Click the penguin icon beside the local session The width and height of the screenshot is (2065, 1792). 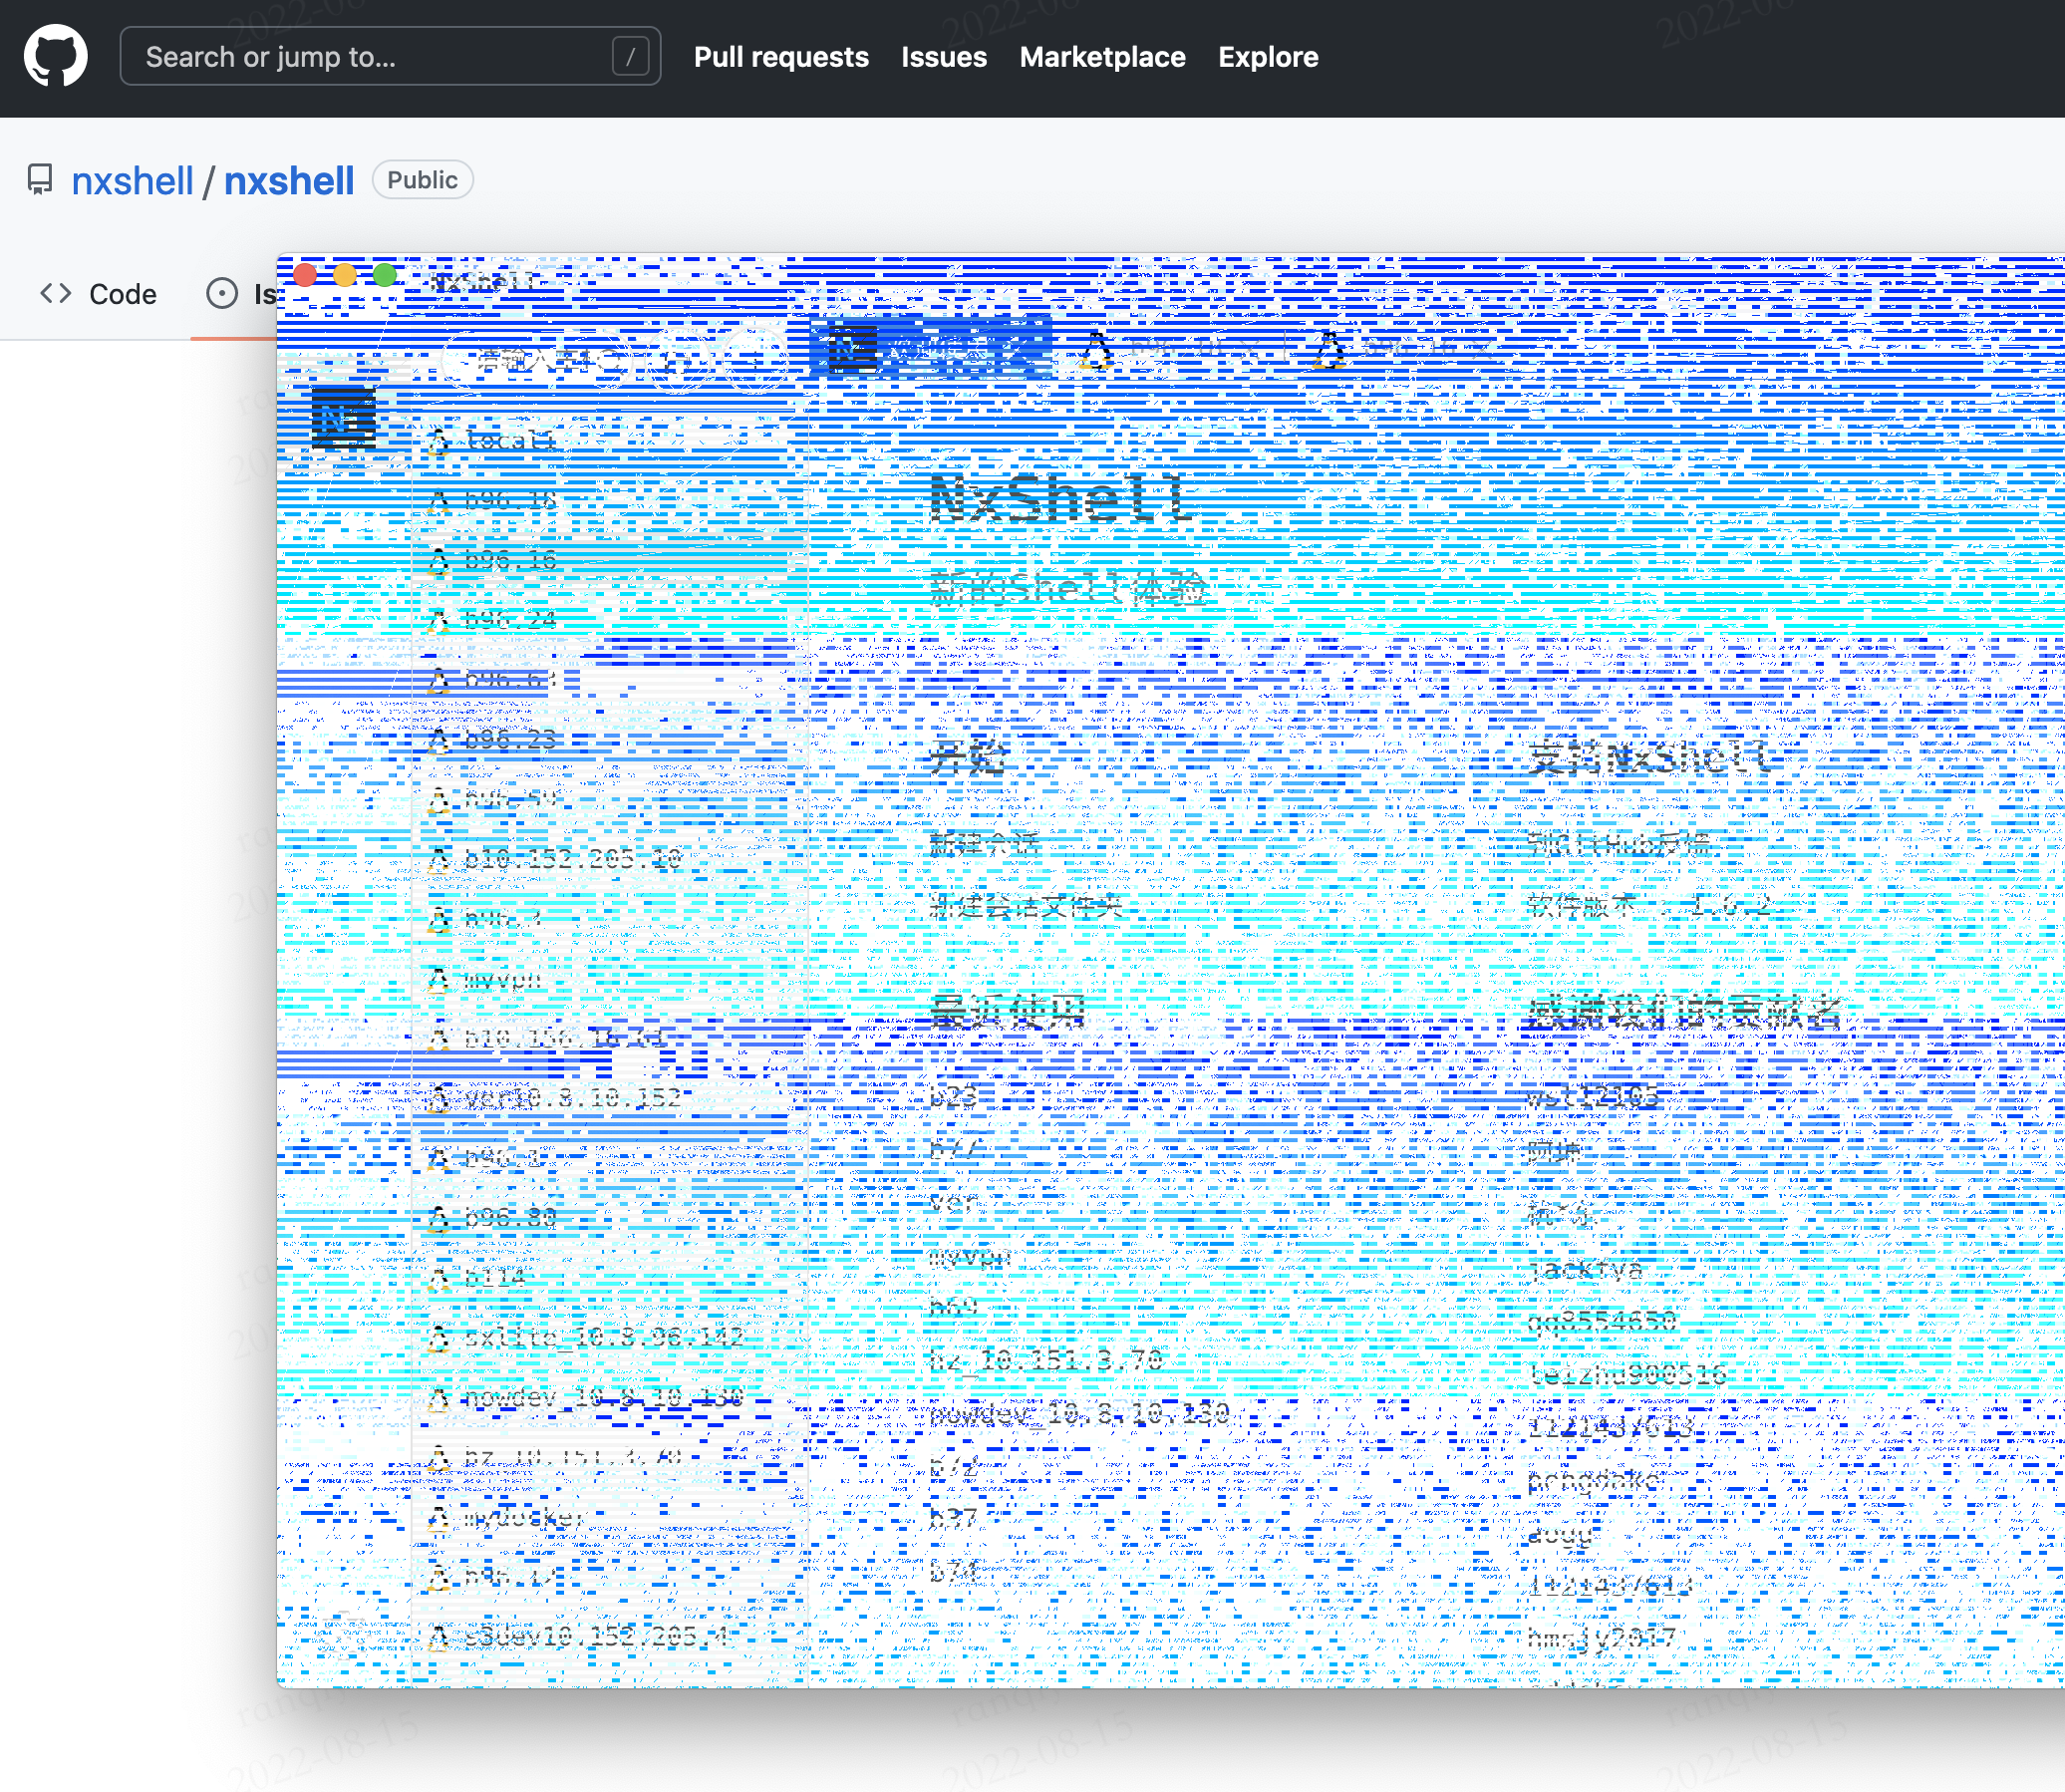pos(438,441)
